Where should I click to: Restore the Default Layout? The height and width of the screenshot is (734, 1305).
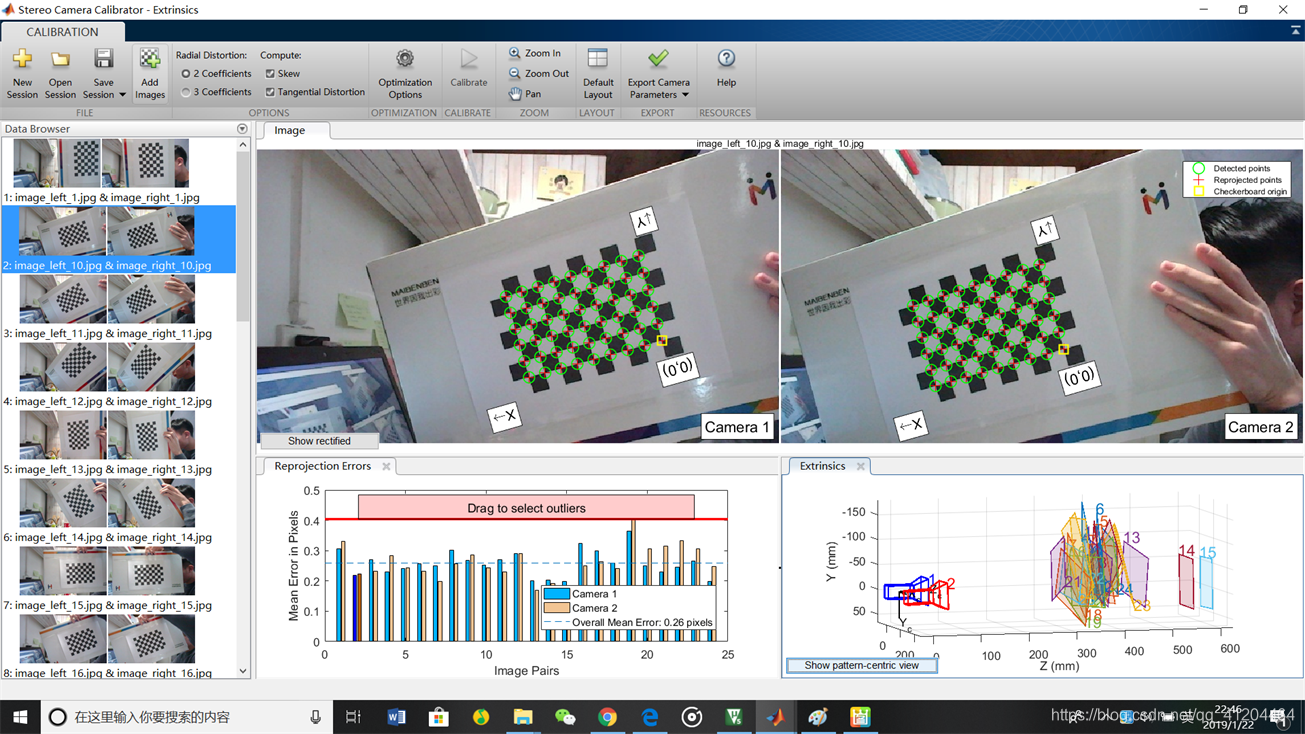(x=598, y=74)
